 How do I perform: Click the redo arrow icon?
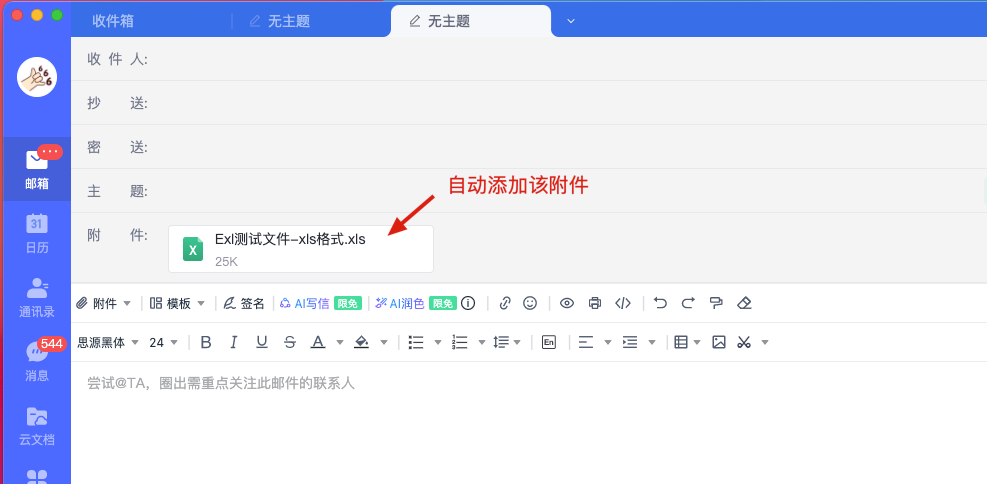tap(688, 303)
